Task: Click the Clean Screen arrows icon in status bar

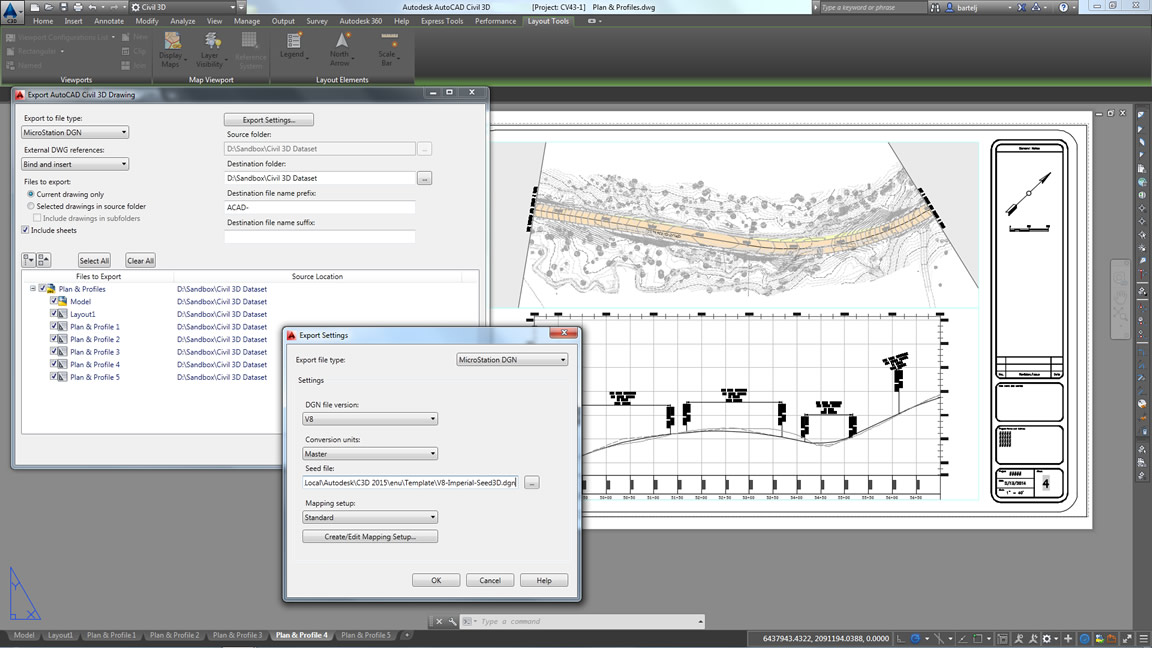Action: pos(1128,639)
